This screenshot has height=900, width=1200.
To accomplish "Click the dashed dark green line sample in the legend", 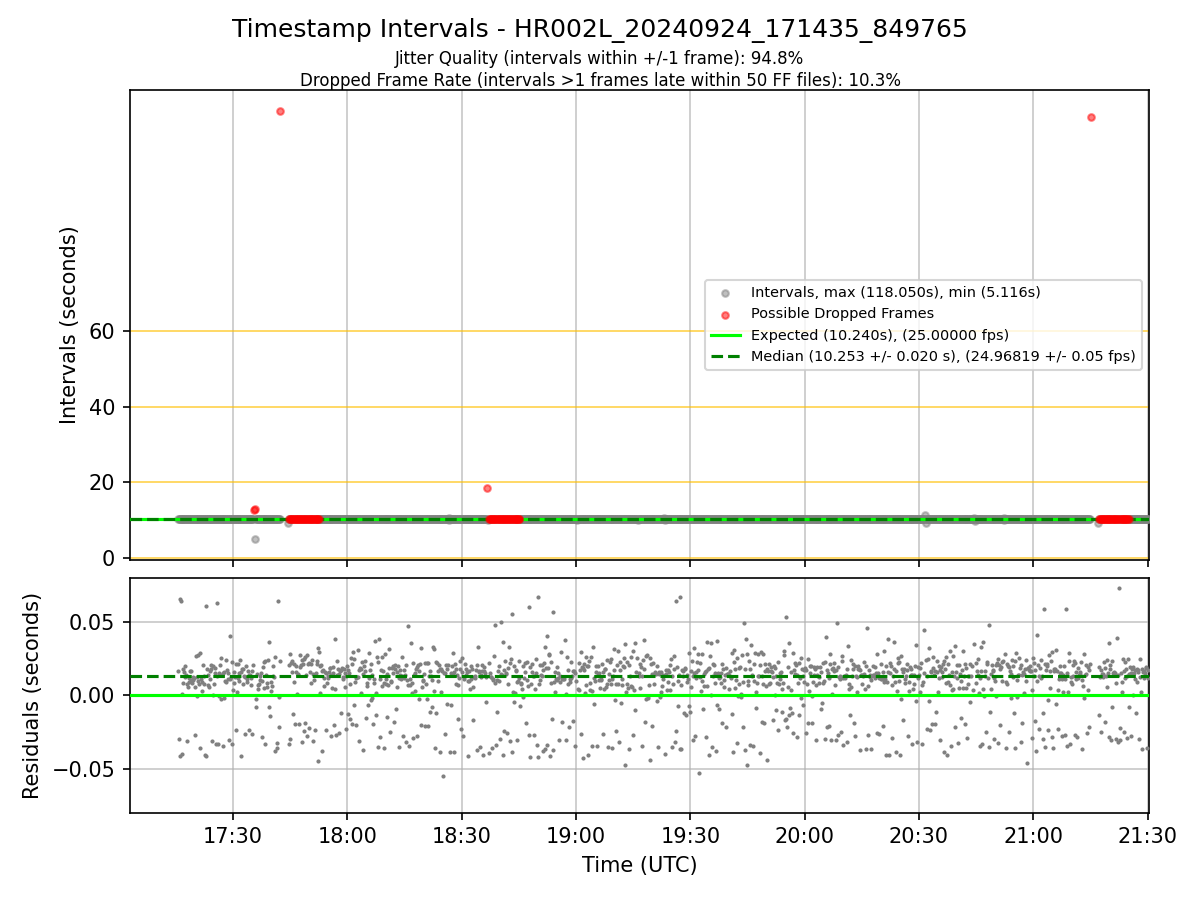I will tap(726, 356).
